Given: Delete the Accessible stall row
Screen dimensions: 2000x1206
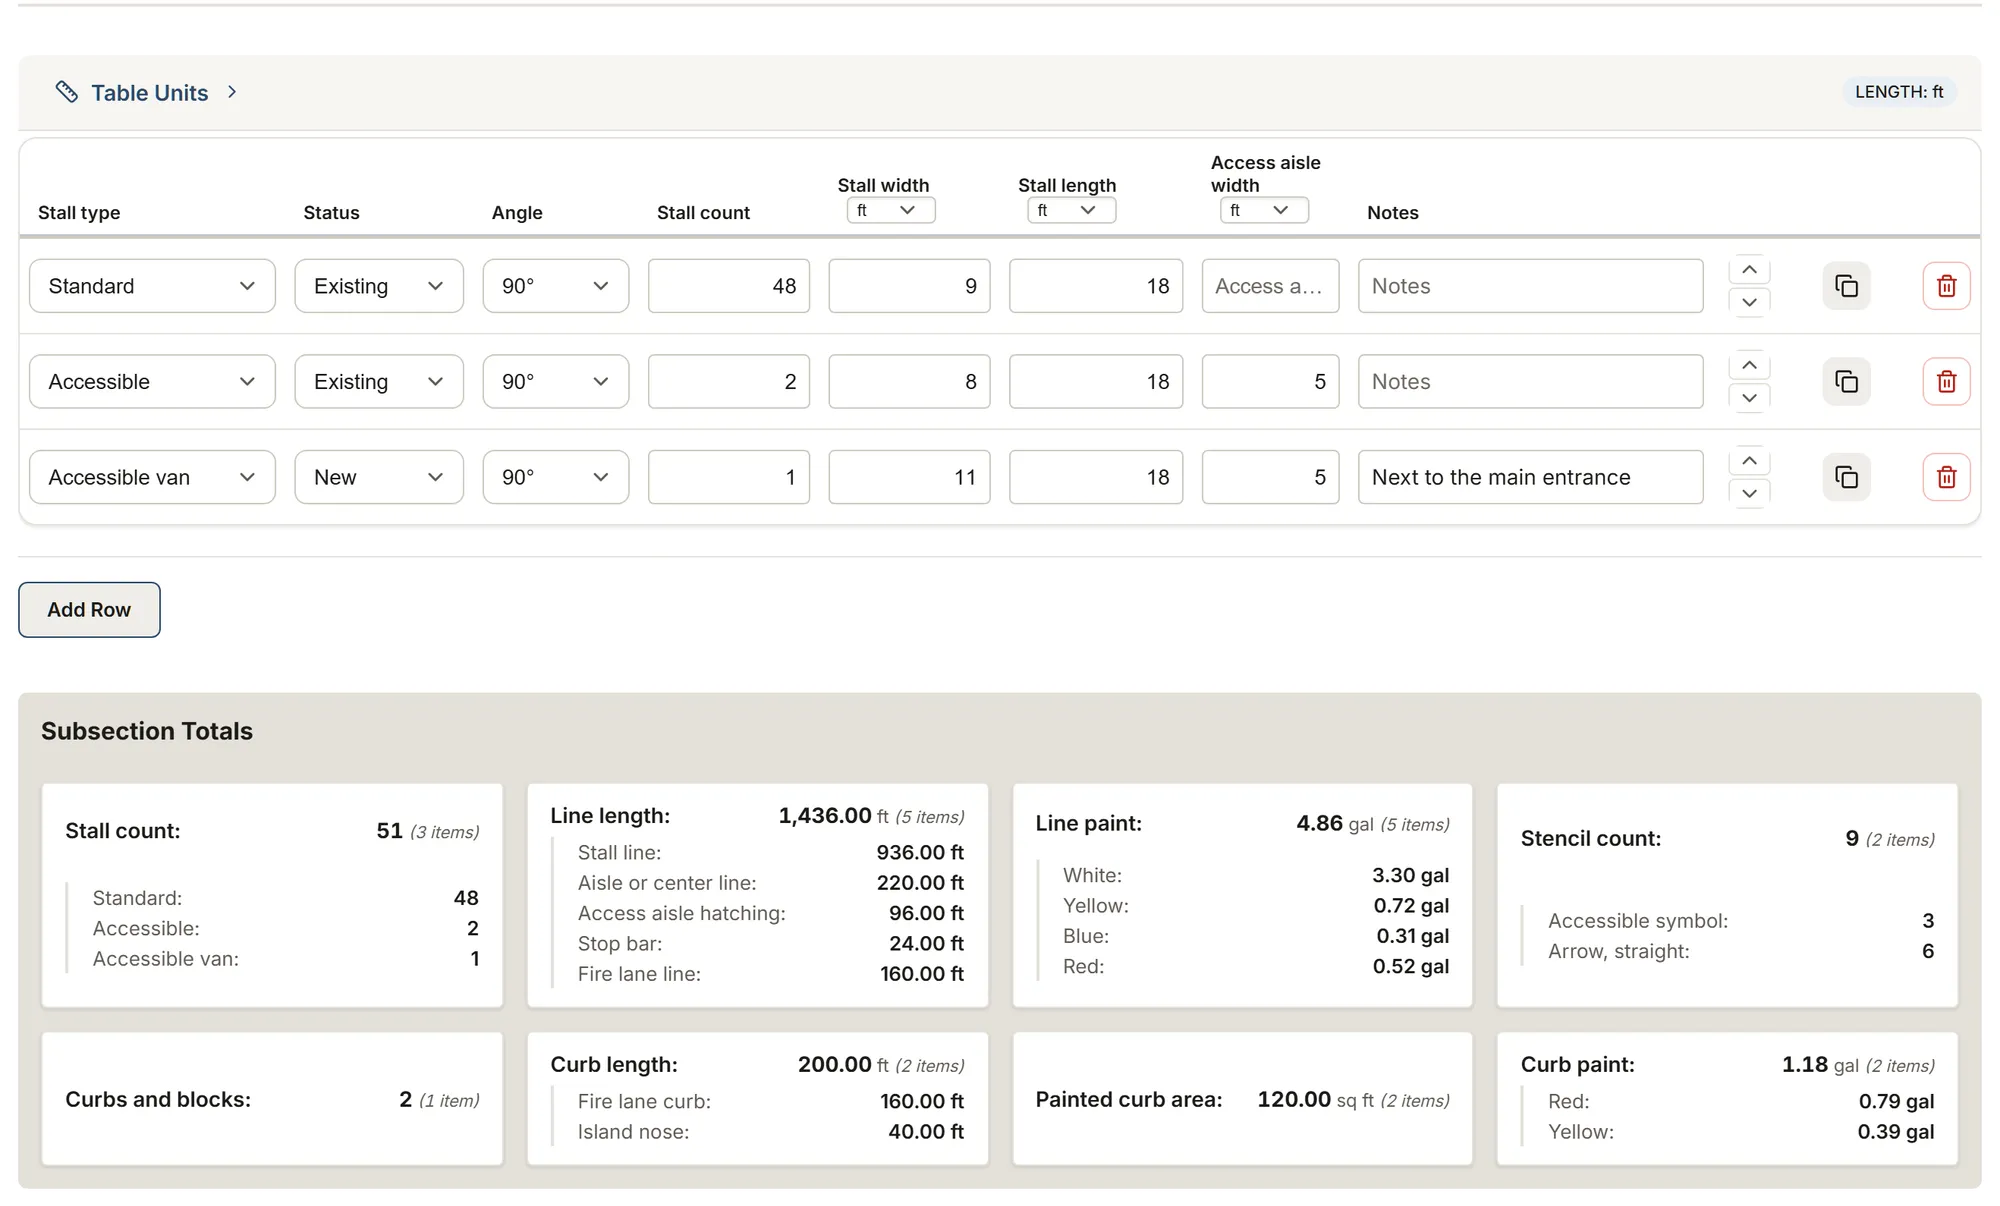Looking at the screenshot, I should [x=1946, y=382].
